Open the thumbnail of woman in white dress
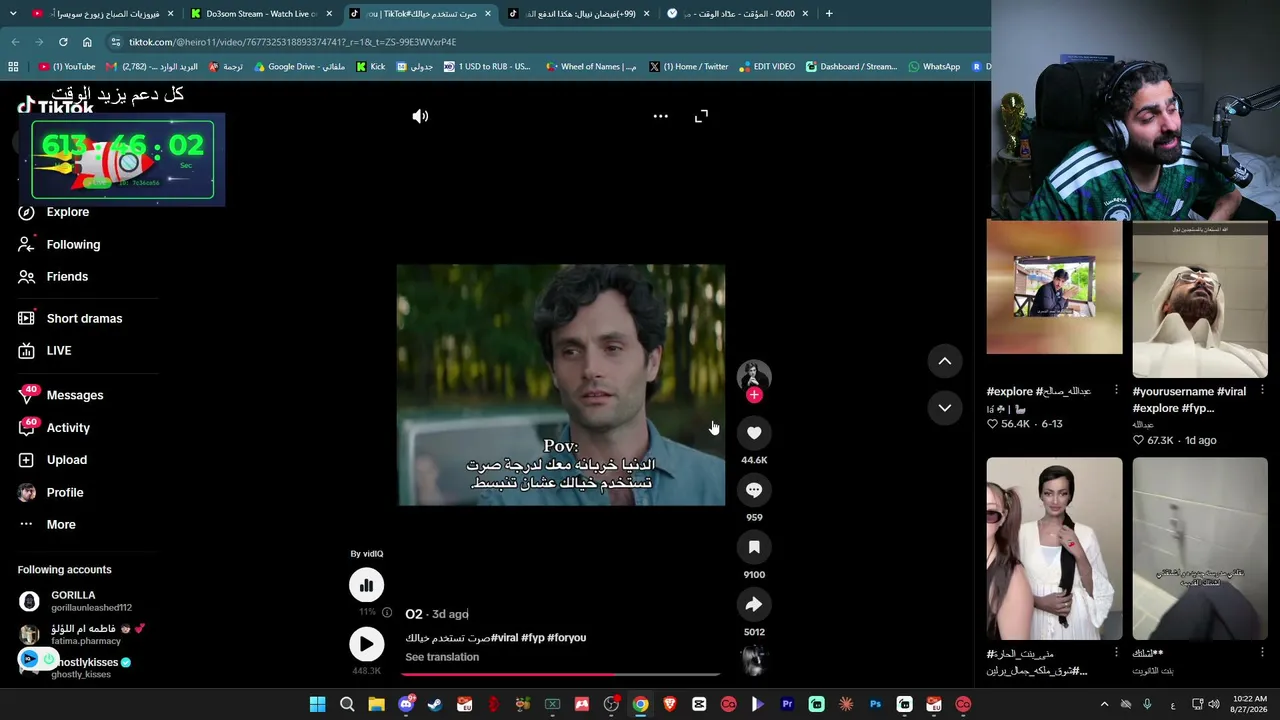1280x720 pixels. click(1054, 548)
